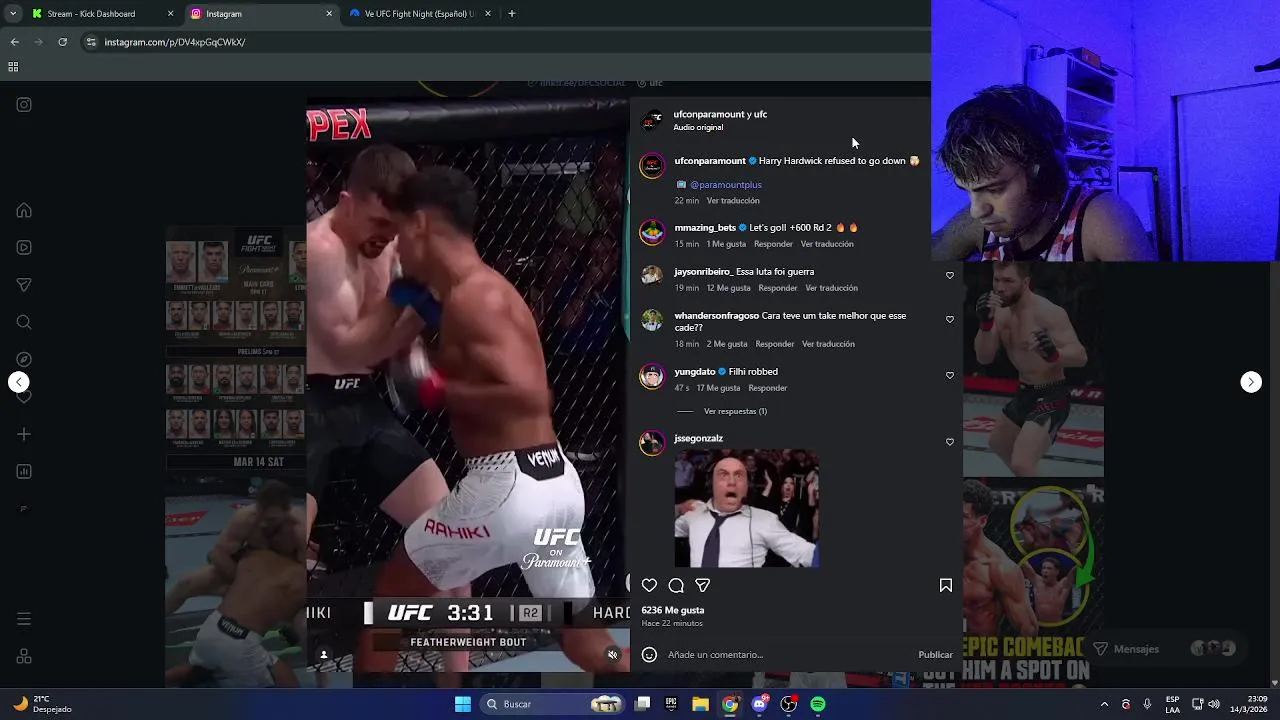1280x720 pixels.
Task: Click the comment bubble icon under post
Action: tap(676, 586)
